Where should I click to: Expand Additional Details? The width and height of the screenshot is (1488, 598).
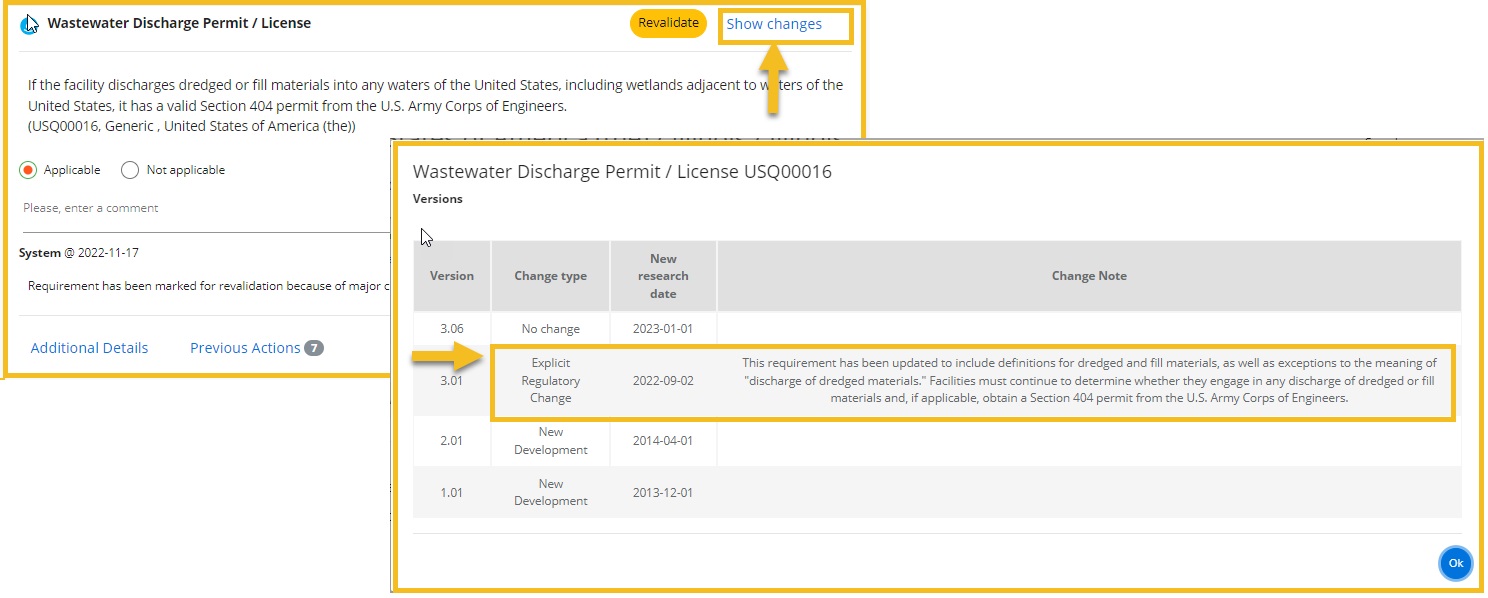pyautogui.click(x=89, y=348)
